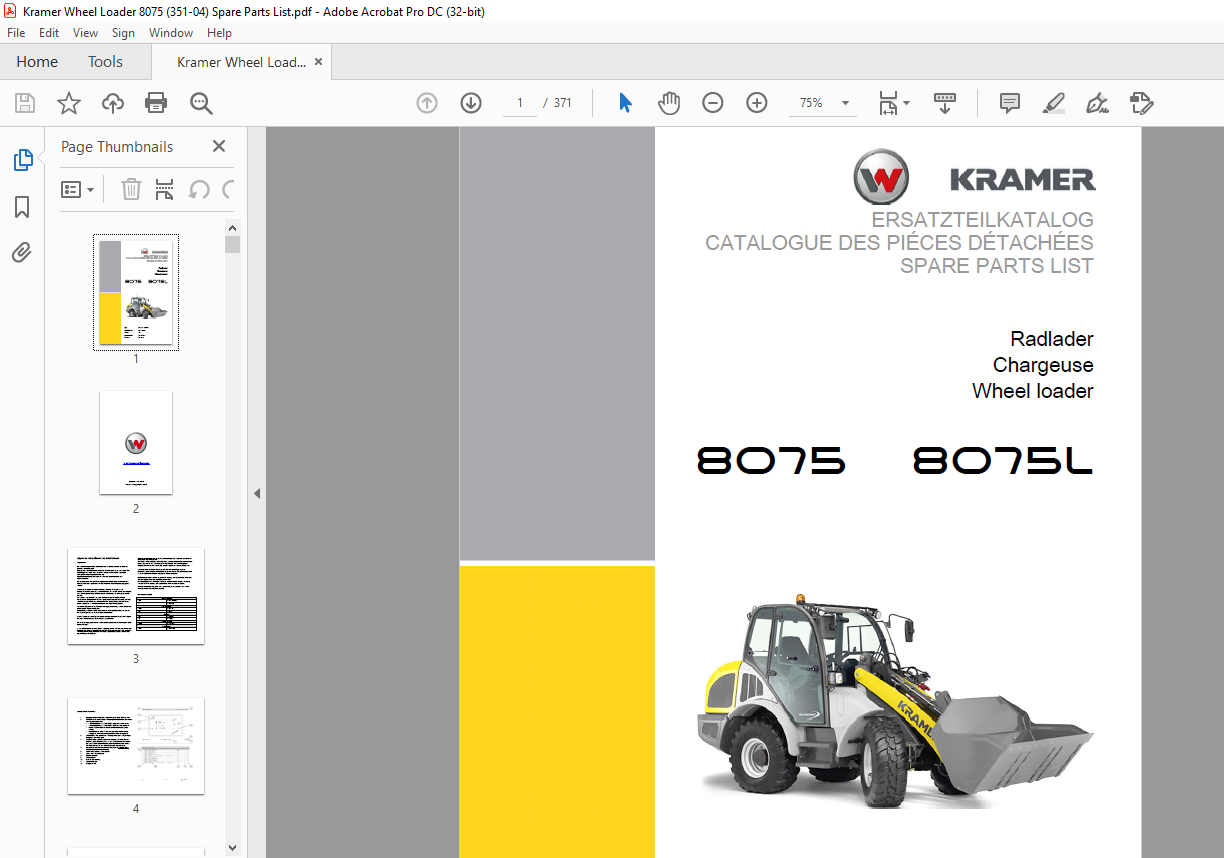This screenshot has height=858, width=1224.
Task: Click the 'Radlader' text
Action: pos(1052,339)
